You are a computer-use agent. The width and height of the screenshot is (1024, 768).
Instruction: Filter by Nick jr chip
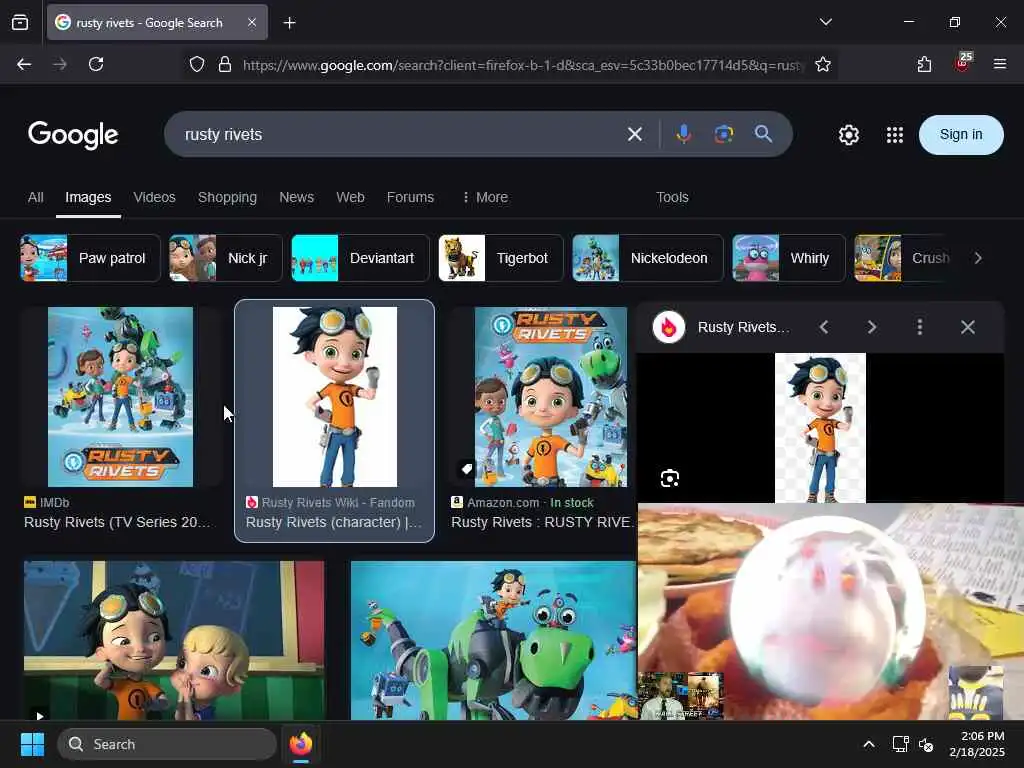click(x=225, y=258)
